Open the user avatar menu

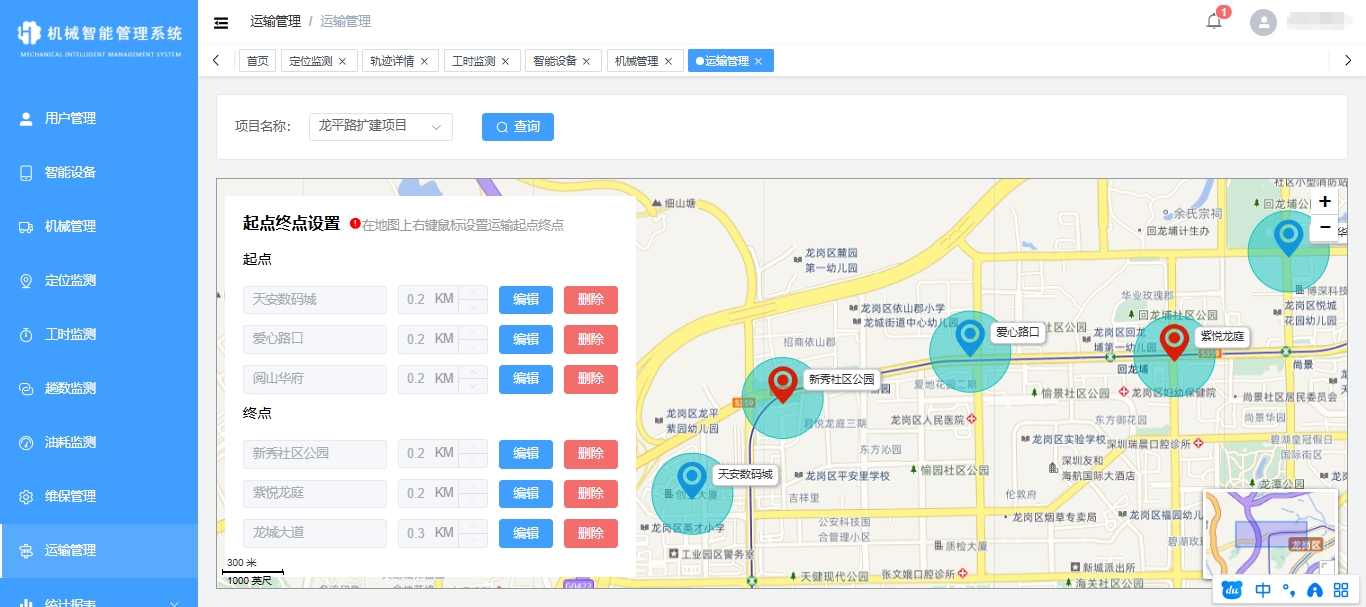point(1264,22)
